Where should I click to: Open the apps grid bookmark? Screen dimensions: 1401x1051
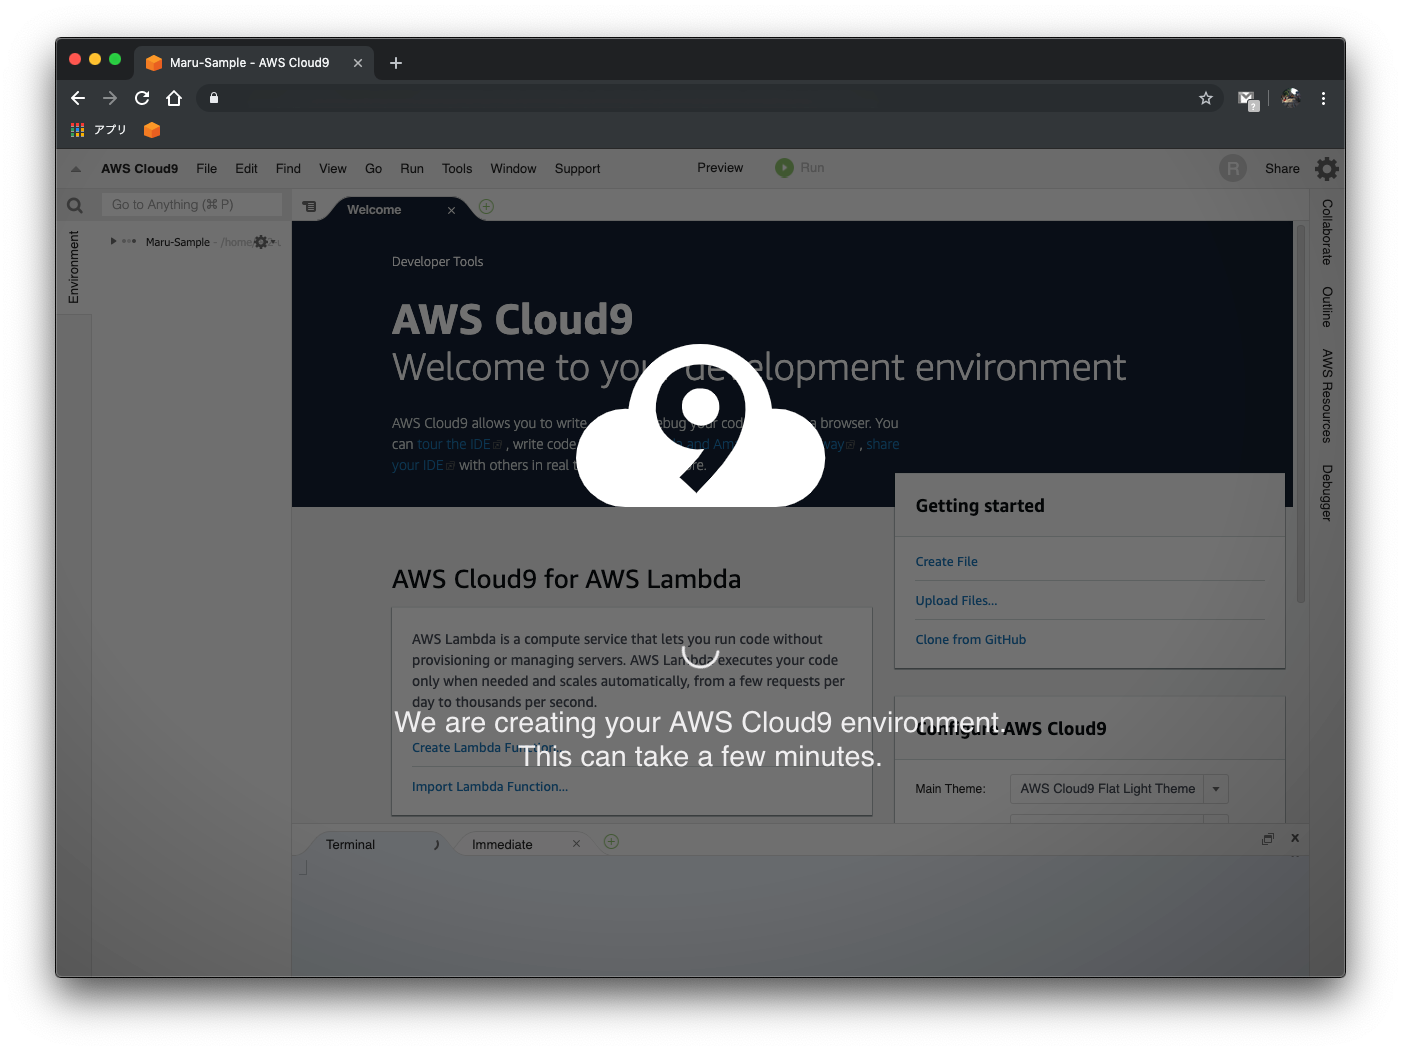[98, 130]
